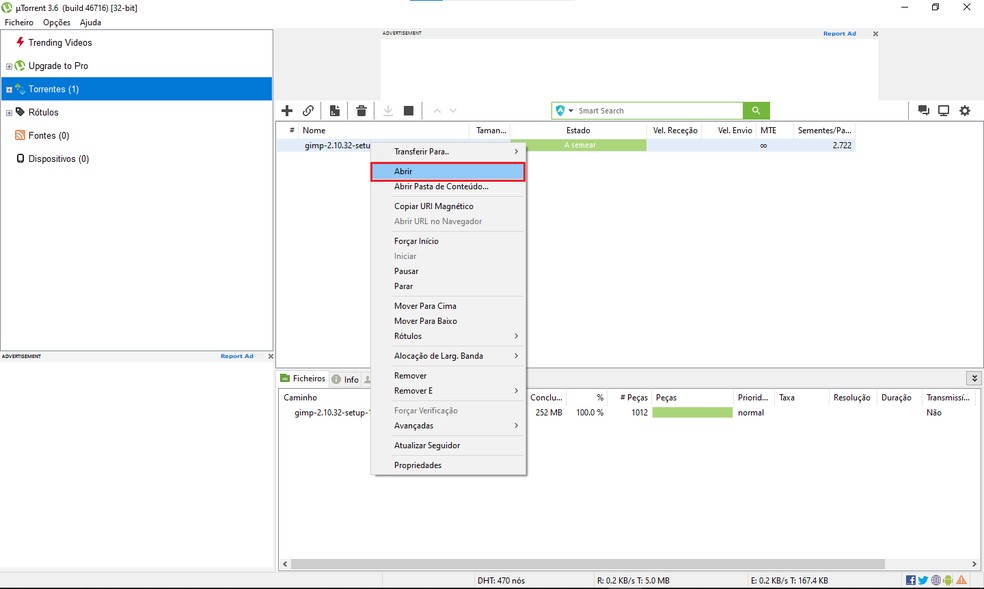
Task: Choose Atualizar Seguidor
Action: 448,445
